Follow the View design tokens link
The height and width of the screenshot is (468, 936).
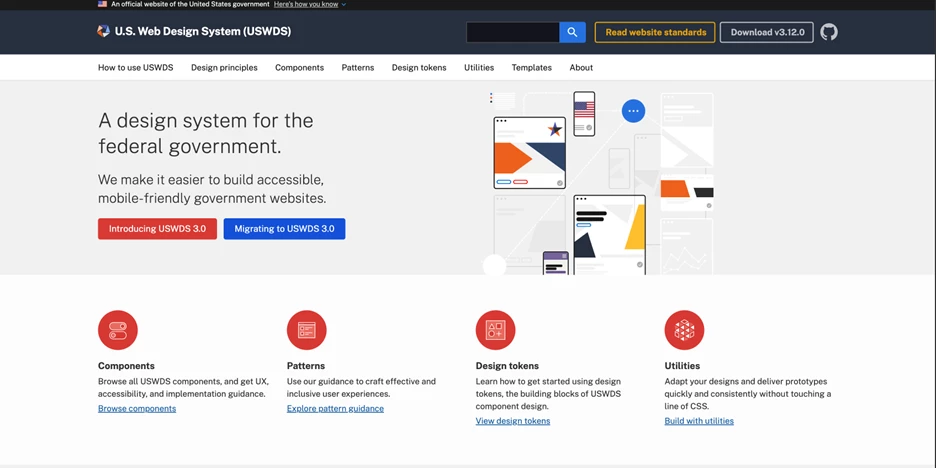[x=513, y=421]
